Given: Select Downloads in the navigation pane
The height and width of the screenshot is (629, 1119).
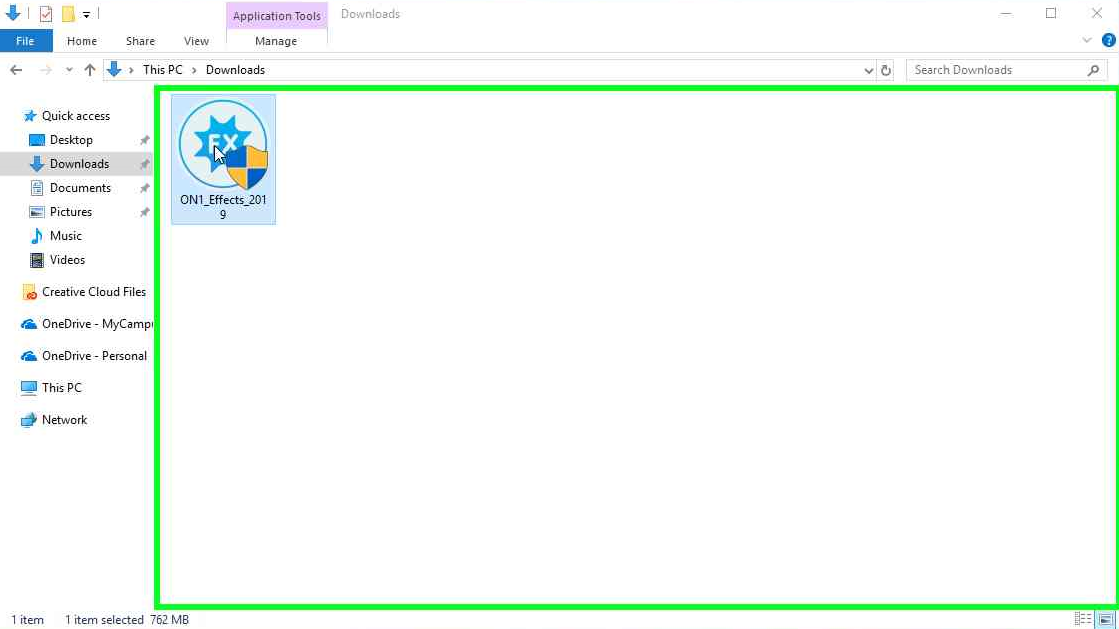Looking at the screenshot, I should click(x=79, y=163).
